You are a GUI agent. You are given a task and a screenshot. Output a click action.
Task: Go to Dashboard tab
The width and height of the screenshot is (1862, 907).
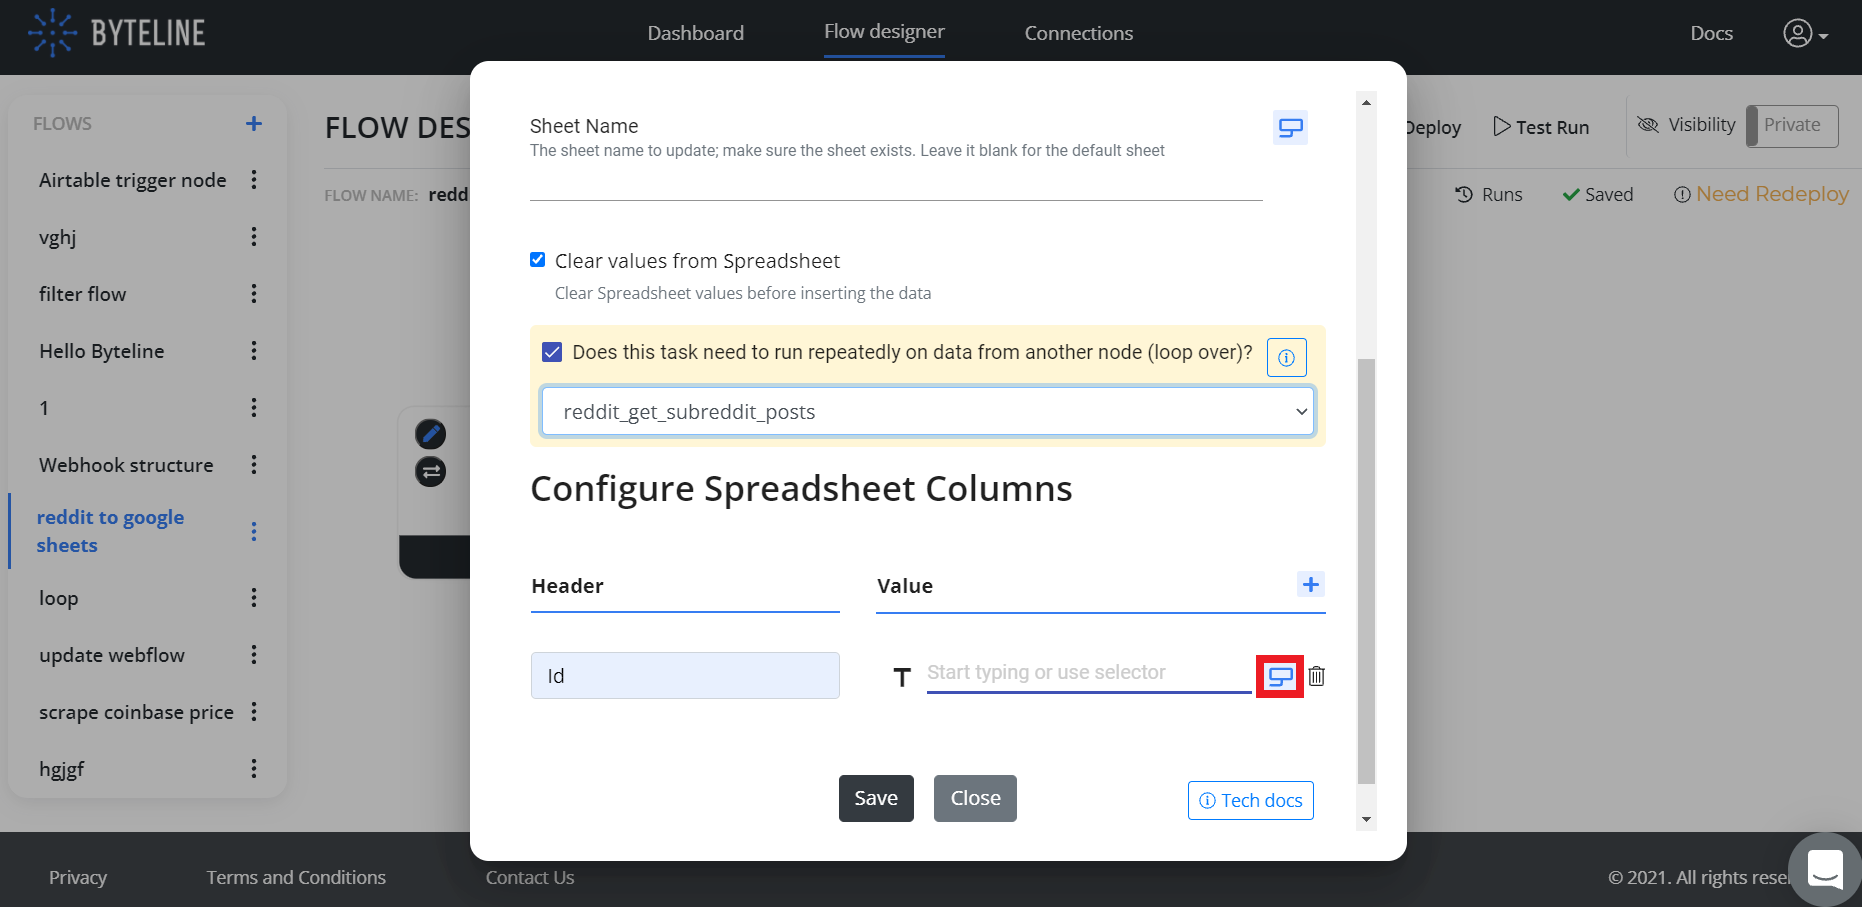coord(696,33)
